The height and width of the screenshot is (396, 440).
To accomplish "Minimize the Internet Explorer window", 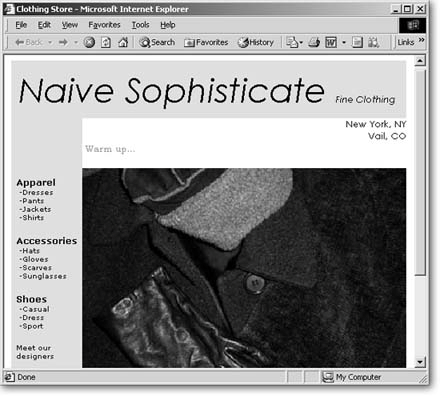I will (395, 9).
